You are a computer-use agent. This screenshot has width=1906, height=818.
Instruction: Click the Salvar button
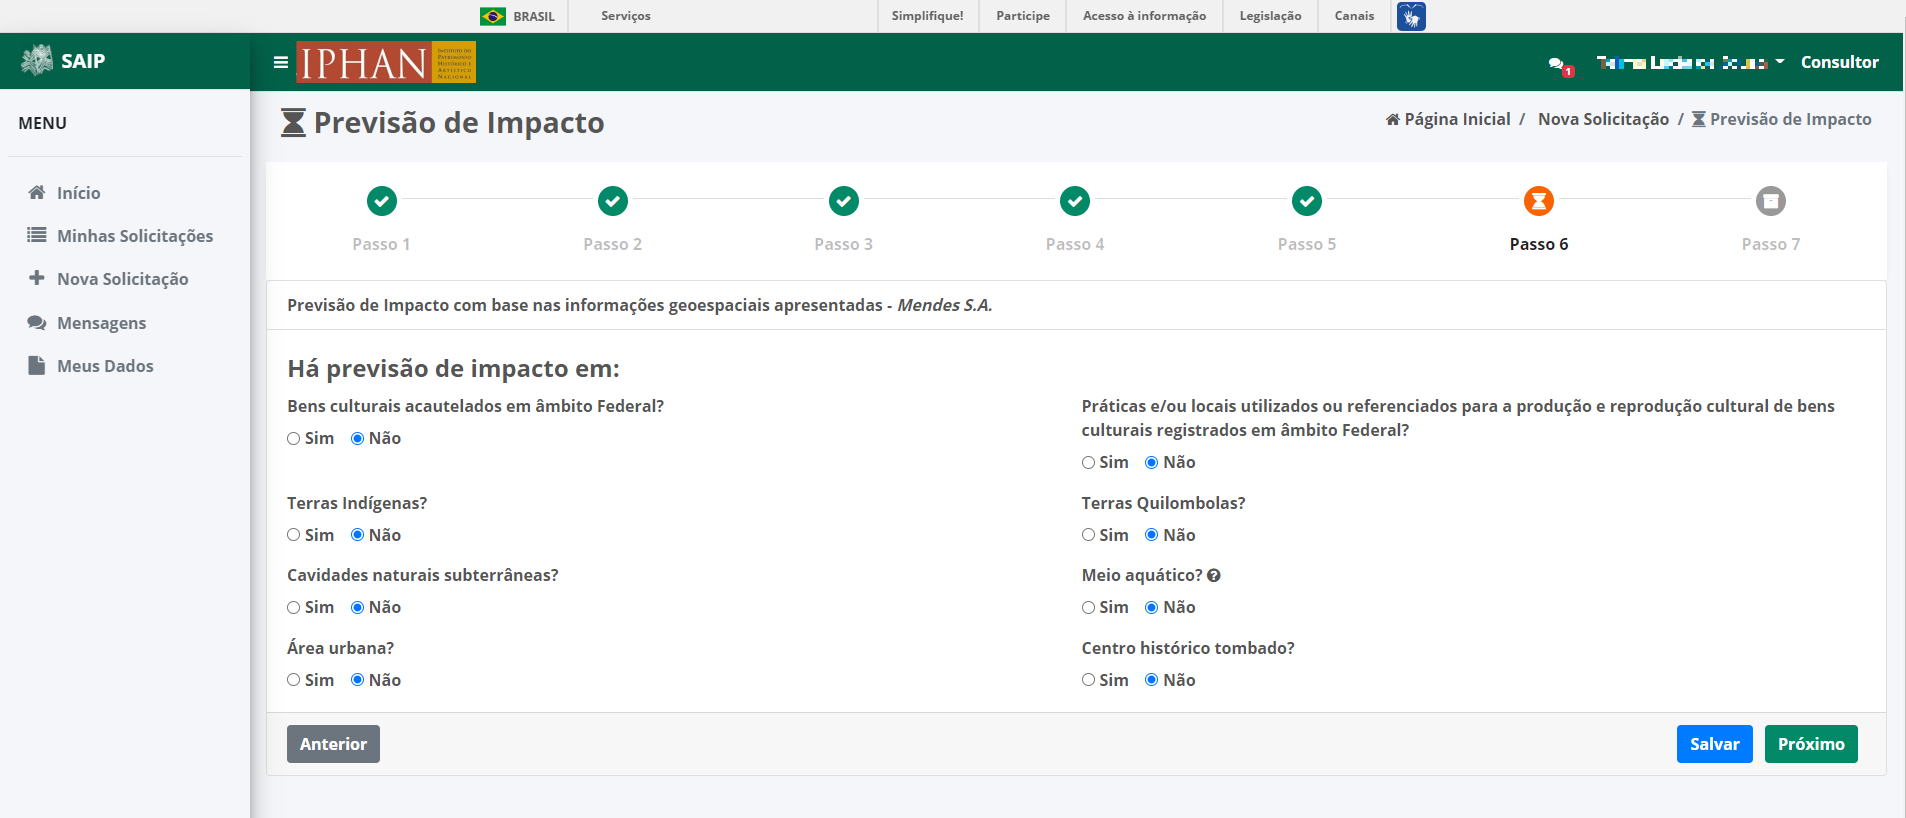point(1715,744)
